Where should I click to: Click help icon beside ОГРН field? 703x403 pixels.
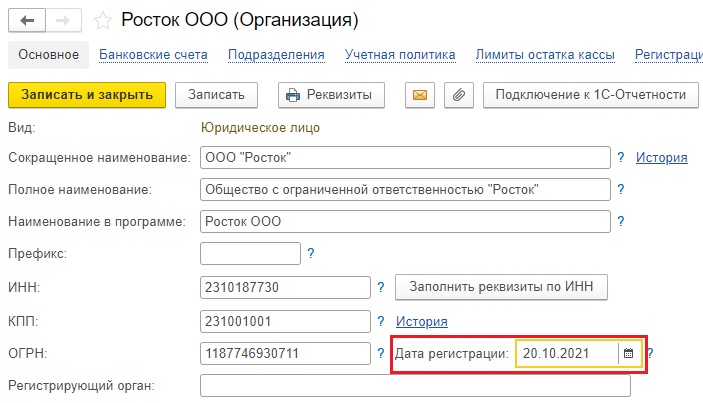pyautogui.click(x=381, y=353)
